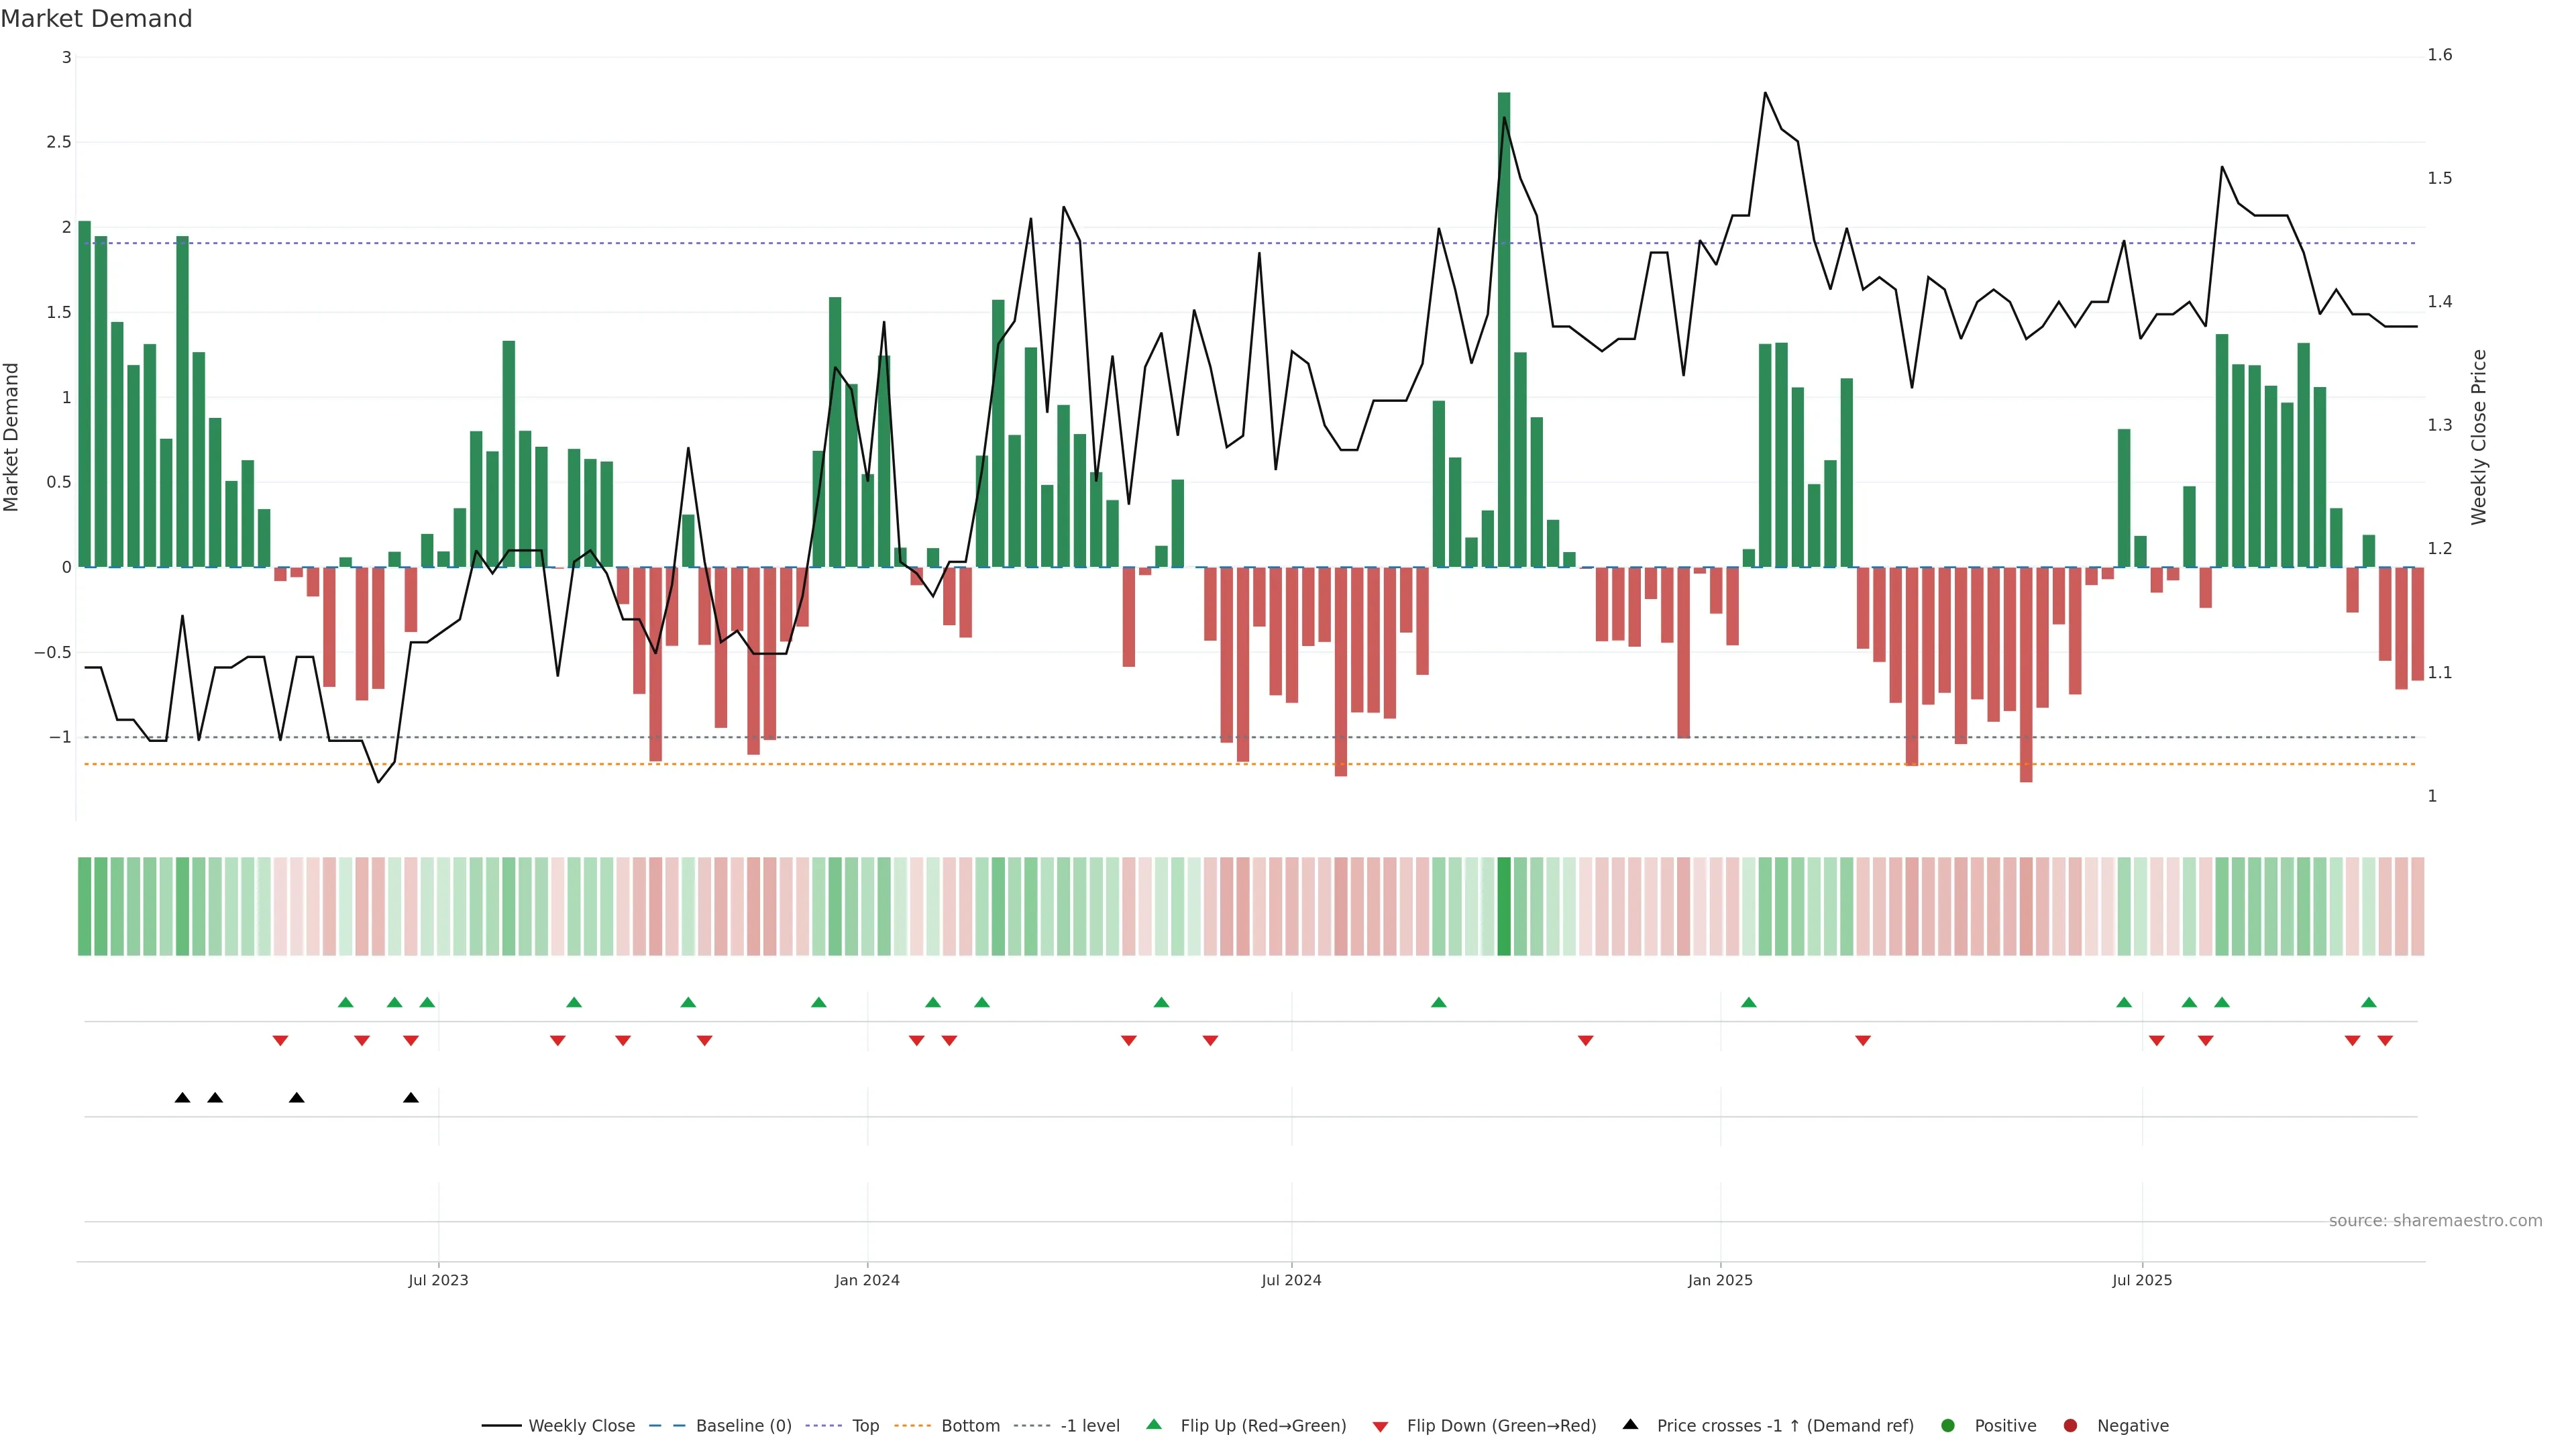The image size is (2576, 1449).
Task: Click the orange Bottom dotted legend icon
Action: (912, 1426)
